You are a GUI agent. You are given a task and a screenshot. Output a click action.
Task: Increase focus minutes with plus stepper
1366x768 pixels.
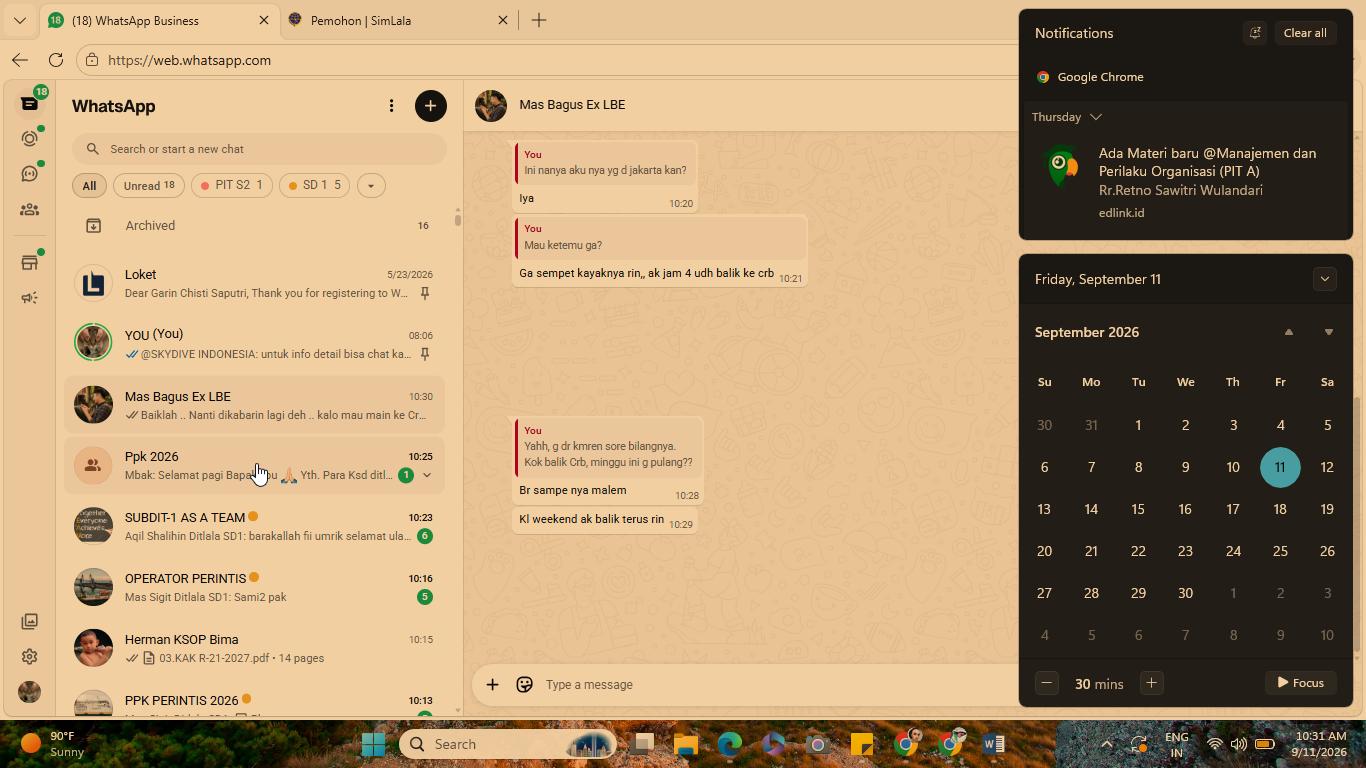tap(1151, 683)
